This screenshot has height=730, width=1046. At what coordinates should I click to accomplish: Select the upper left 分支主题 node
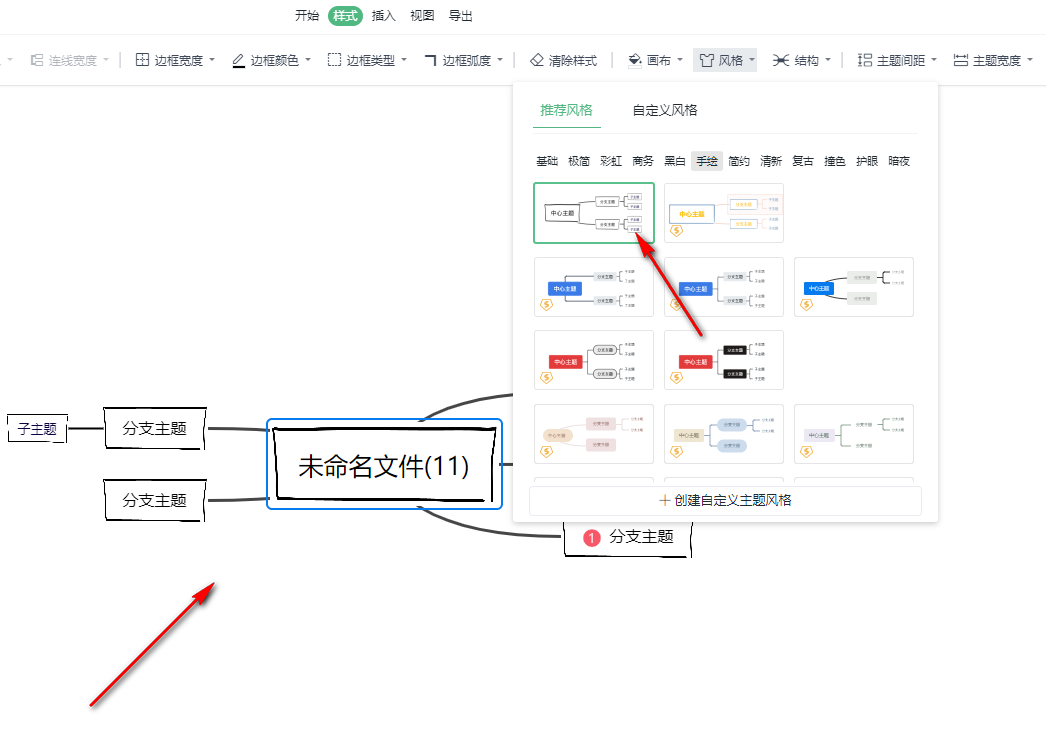click(x=155, y=428)
